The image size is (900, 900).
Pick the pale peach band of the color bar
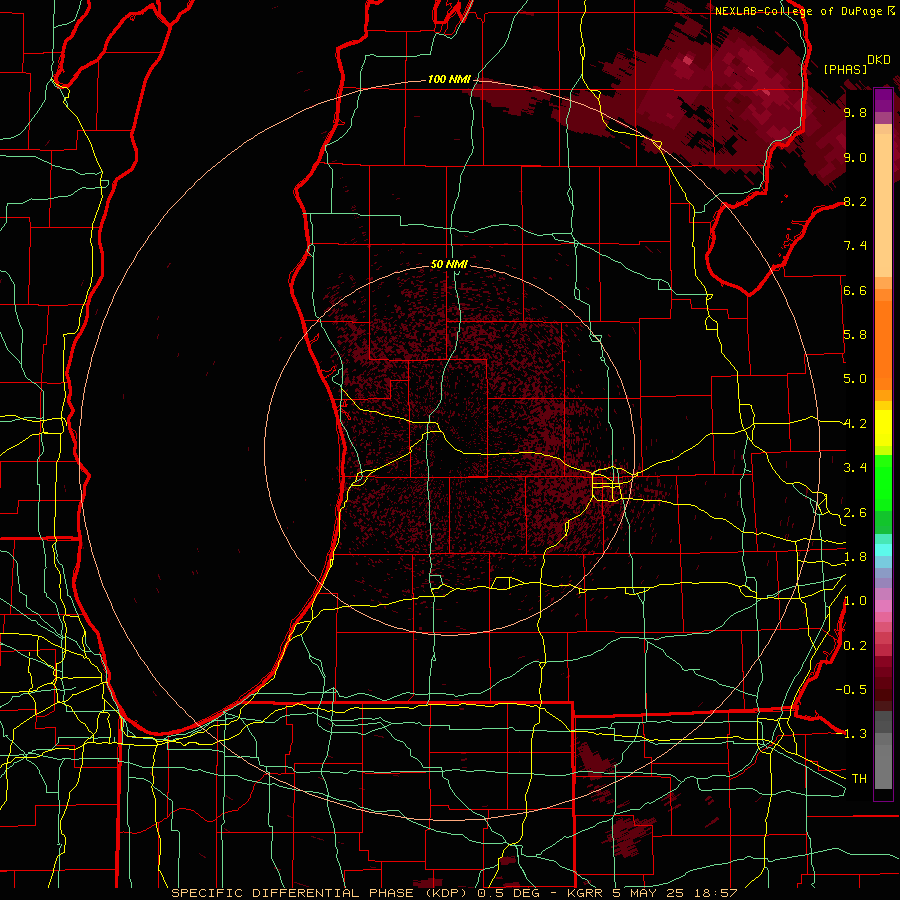[x=883, y=207]
